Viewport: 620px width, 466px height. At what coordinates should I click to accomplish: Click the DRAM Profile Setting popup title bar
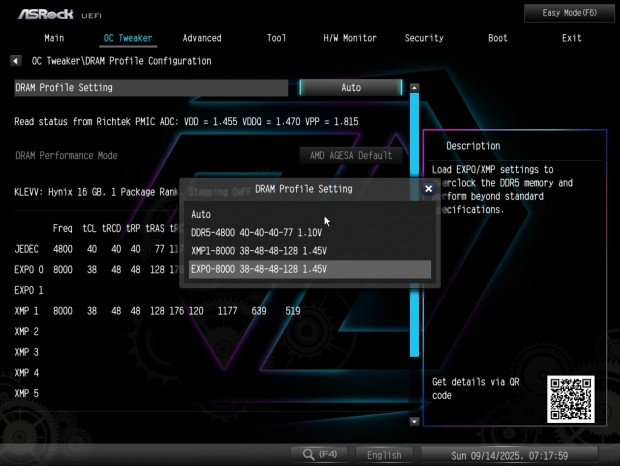(304, 189)
